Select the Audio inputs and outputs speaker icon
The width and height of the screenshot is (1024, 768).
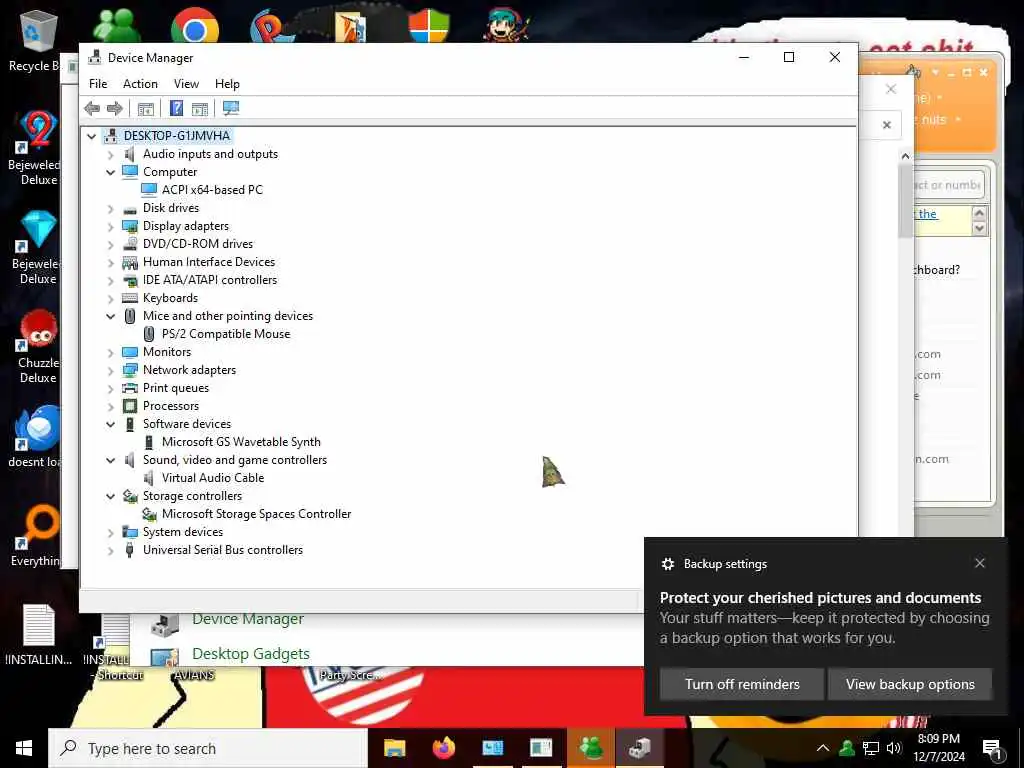tap(130, 154)
